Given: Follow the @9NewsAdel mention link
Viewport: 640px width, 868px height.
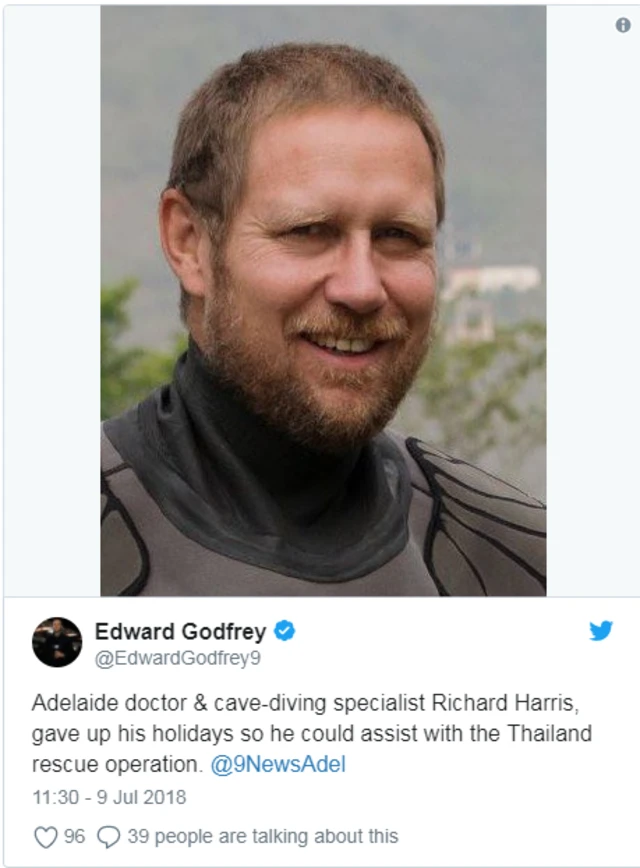Looking at the screenshot, I should (x=278, y=764).
